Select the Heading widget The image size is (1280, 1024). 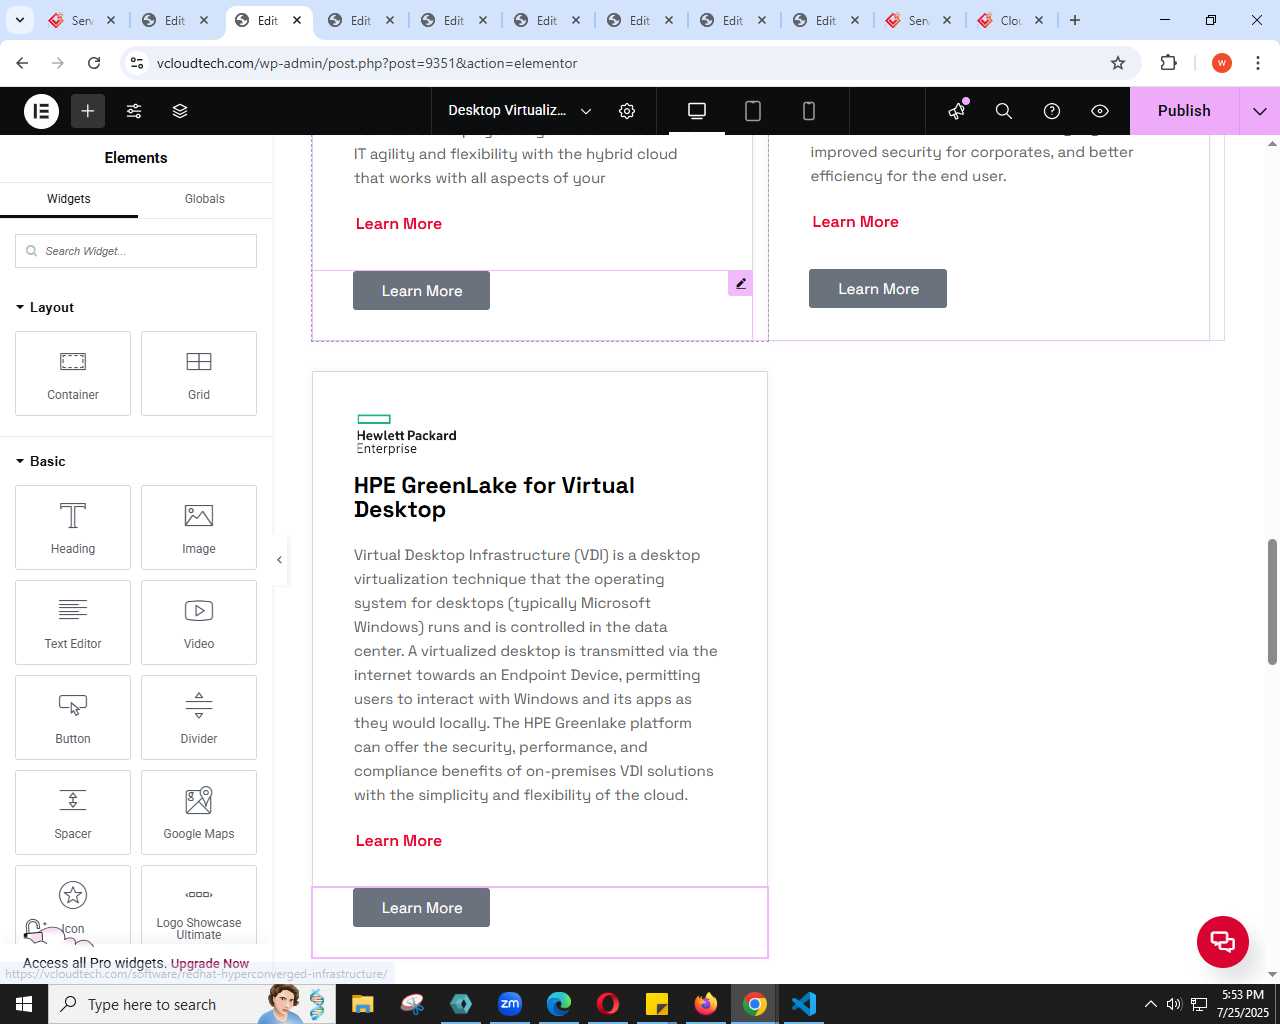(x=73, y=527)
